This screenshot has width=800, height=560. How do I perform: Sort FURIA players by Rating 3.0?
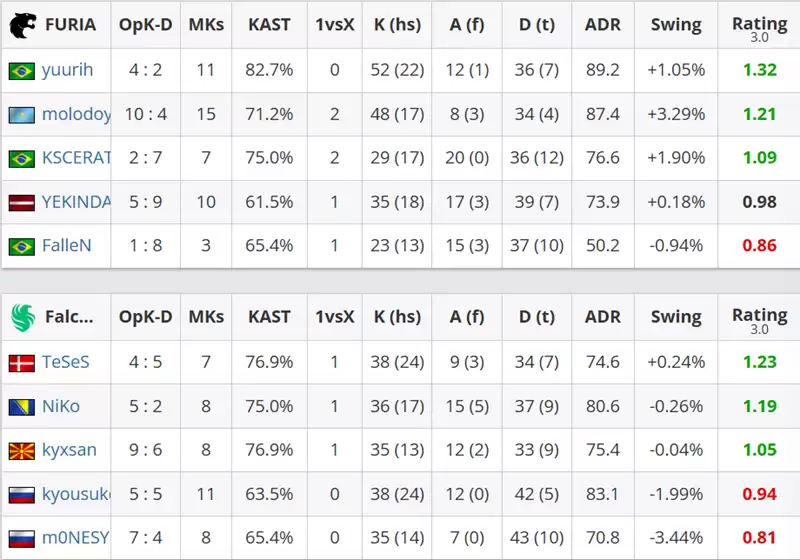point(759,26)
